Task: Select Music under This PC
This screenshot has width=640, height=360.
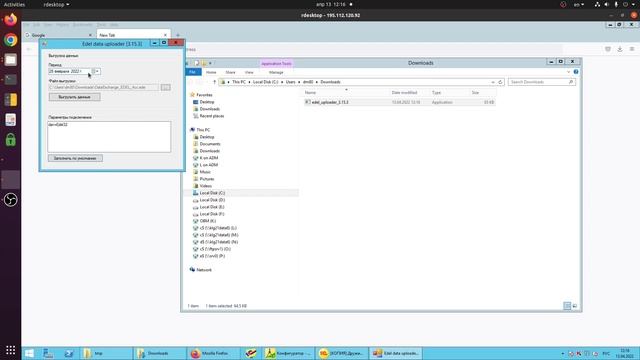Action: coord(205,172)
